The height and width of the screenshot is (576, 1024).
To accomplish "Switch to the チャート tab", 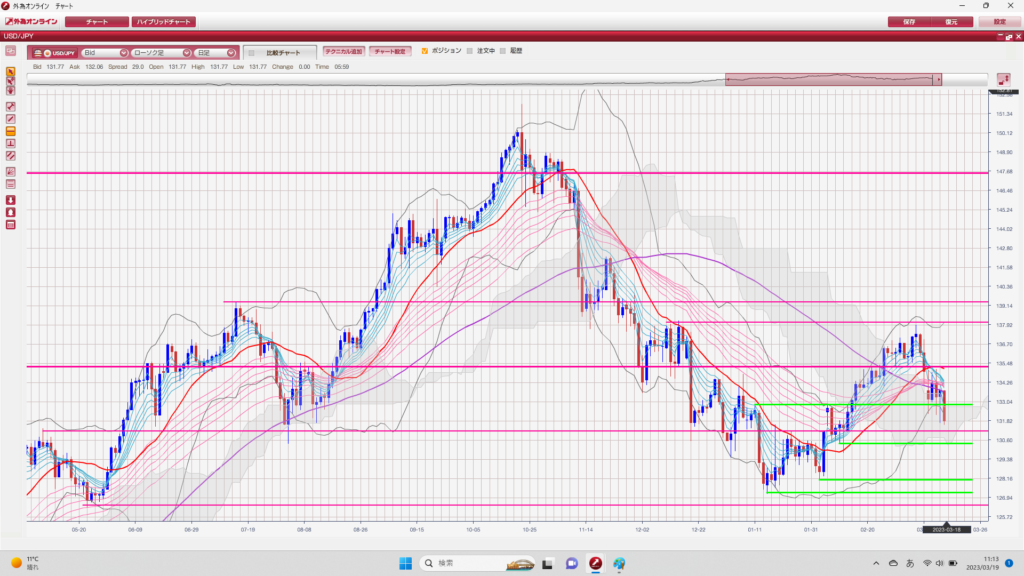I will click(97, 22).
